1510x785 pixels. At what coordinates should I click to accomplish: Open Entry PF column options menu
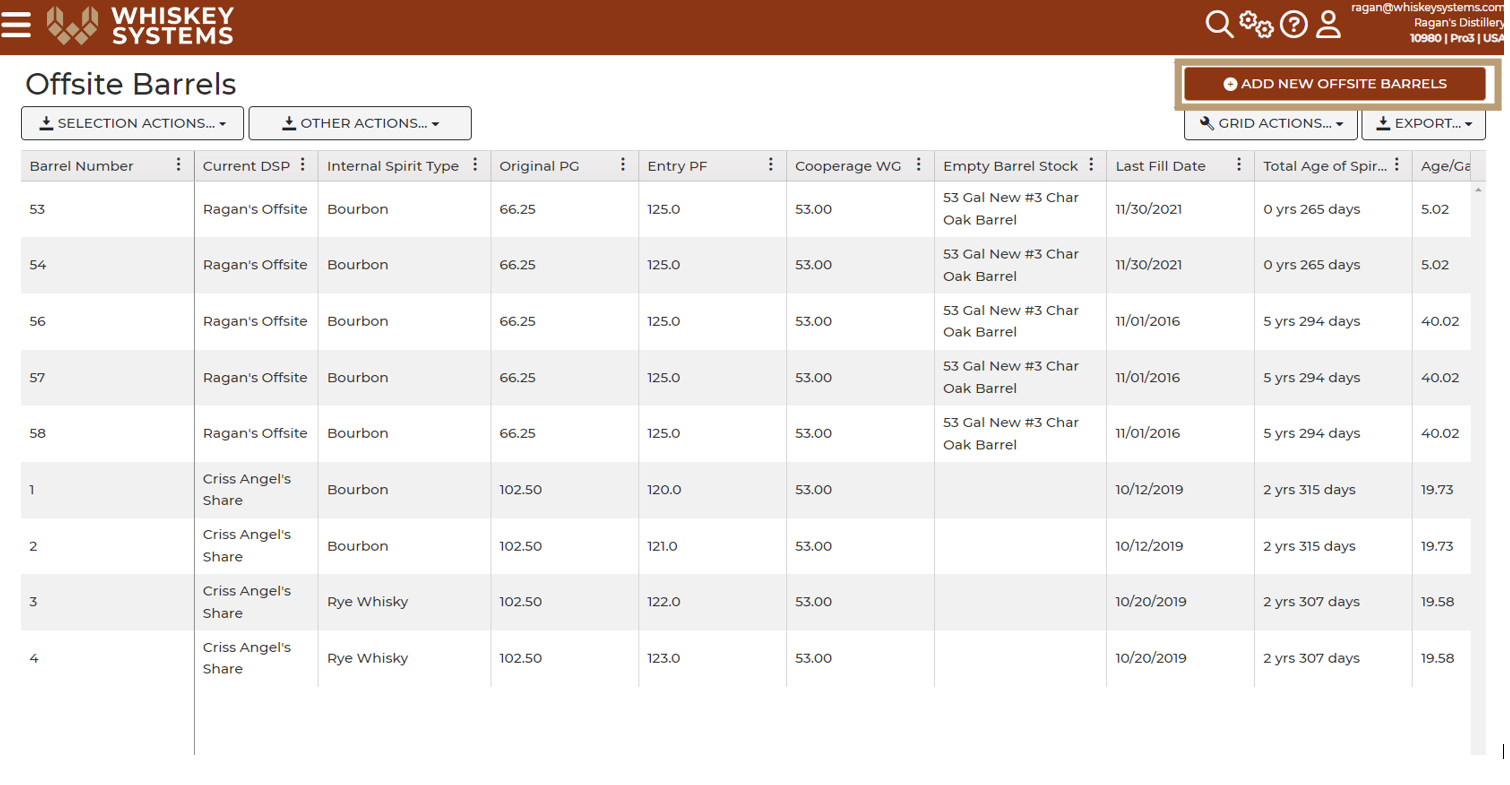click(x=771, y=165)
